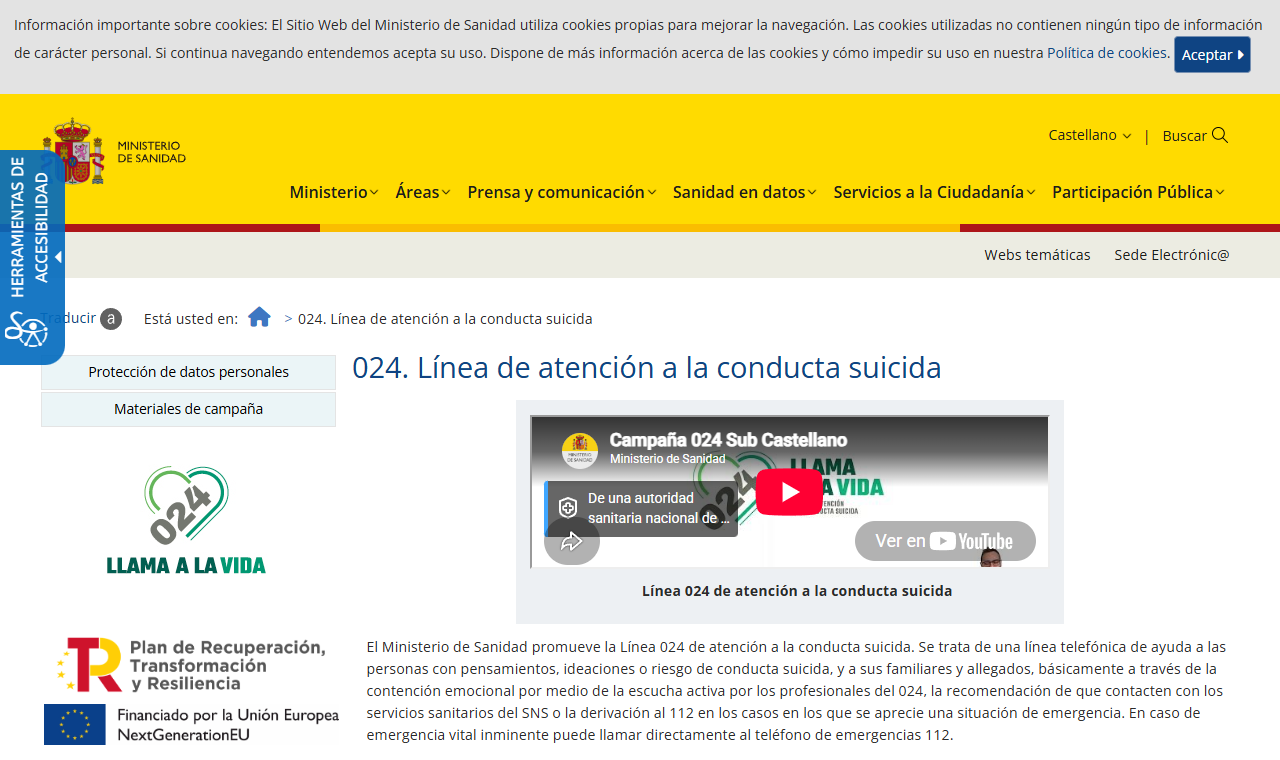Click the accessibility tools figure icon
This screenshot has width=1280, height=760.
click(x=26, y=328)
